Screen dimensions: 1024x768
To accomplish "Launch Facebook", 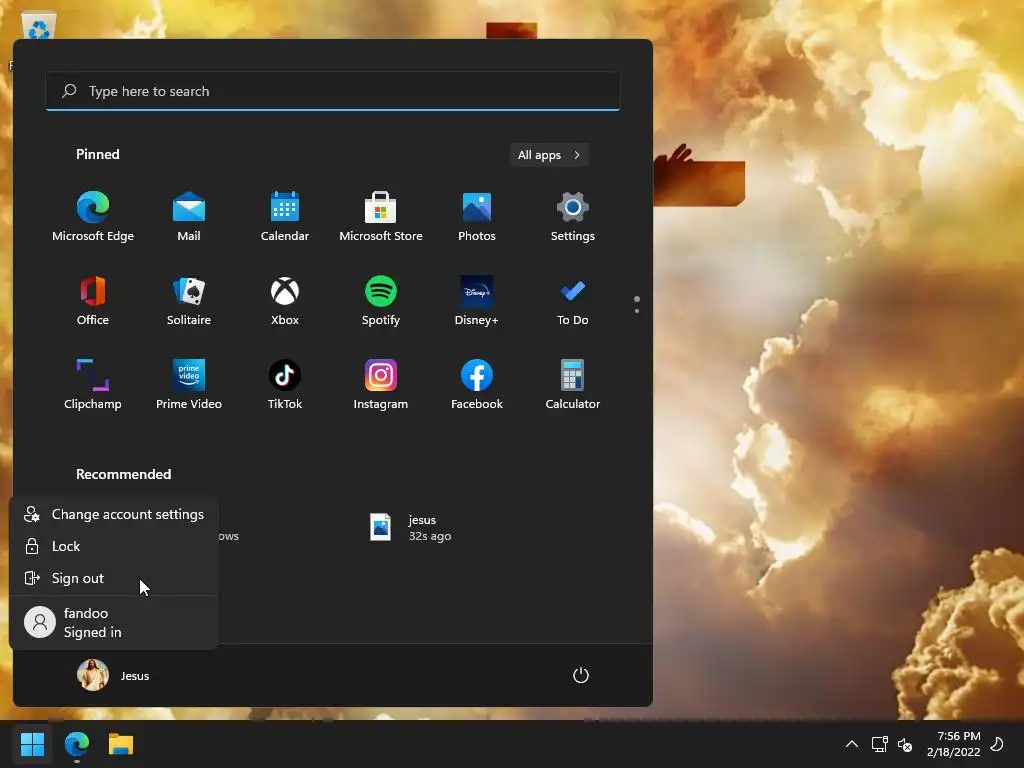I will (x=477, y=385).
